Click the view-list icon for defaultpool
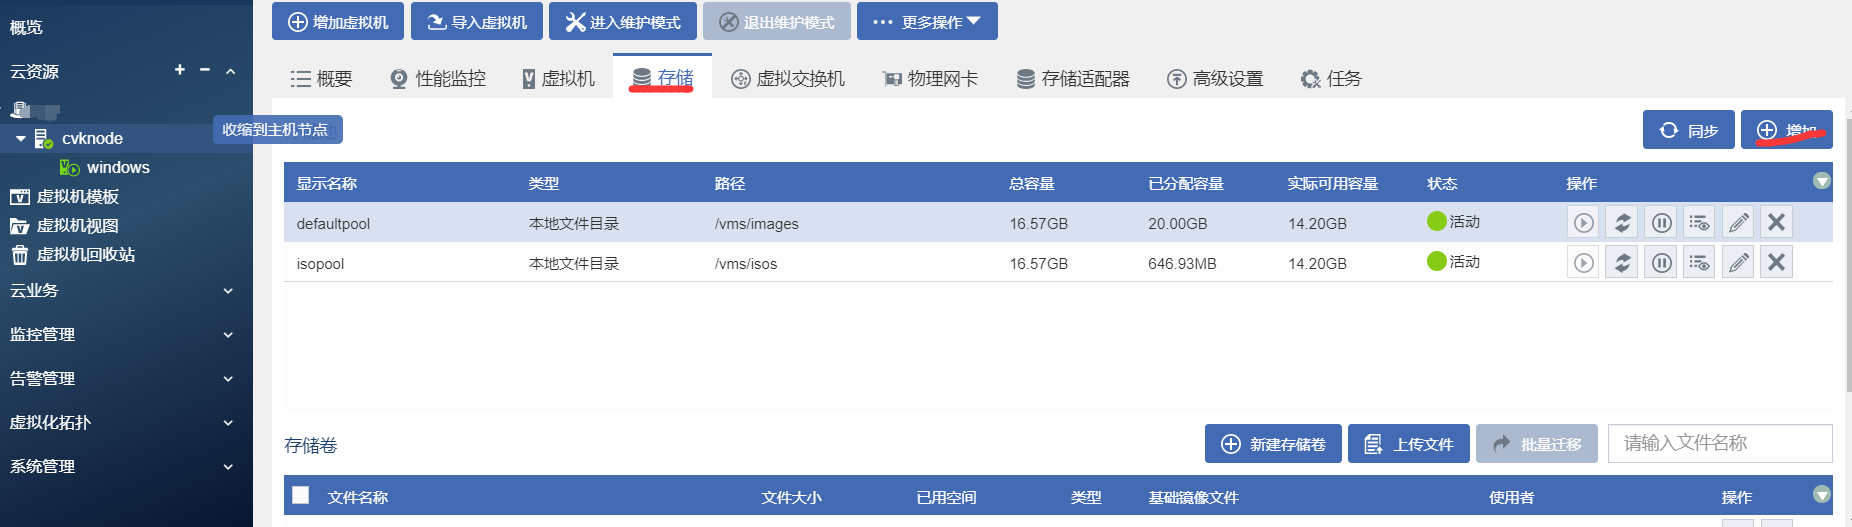The width and height of the screenshot is (1852, 527). coord(1699,222)
